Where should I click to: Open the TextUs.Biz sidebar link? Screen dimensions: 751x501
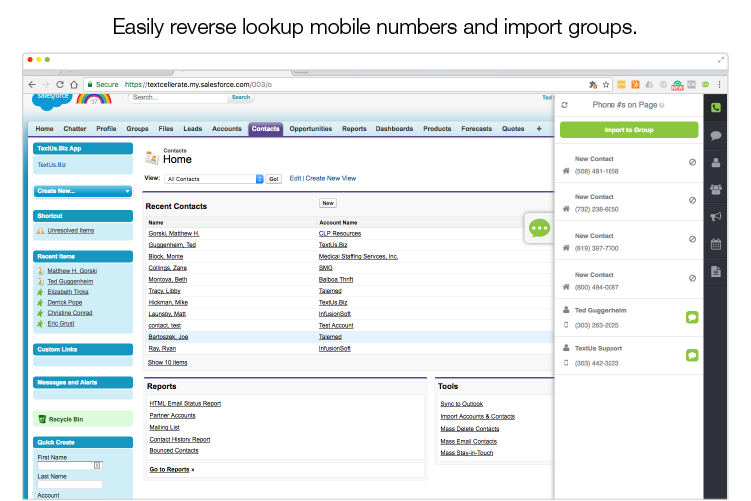(52, 165)
